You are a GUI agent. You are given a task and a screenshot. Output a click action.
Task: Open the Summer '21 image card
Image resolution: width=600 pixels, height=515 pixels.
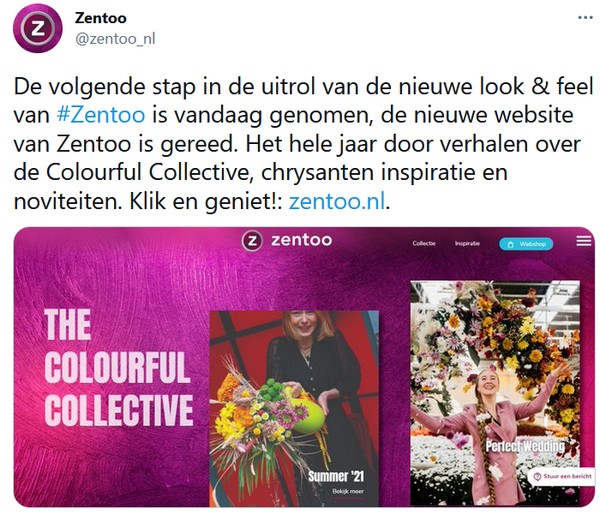294,408
